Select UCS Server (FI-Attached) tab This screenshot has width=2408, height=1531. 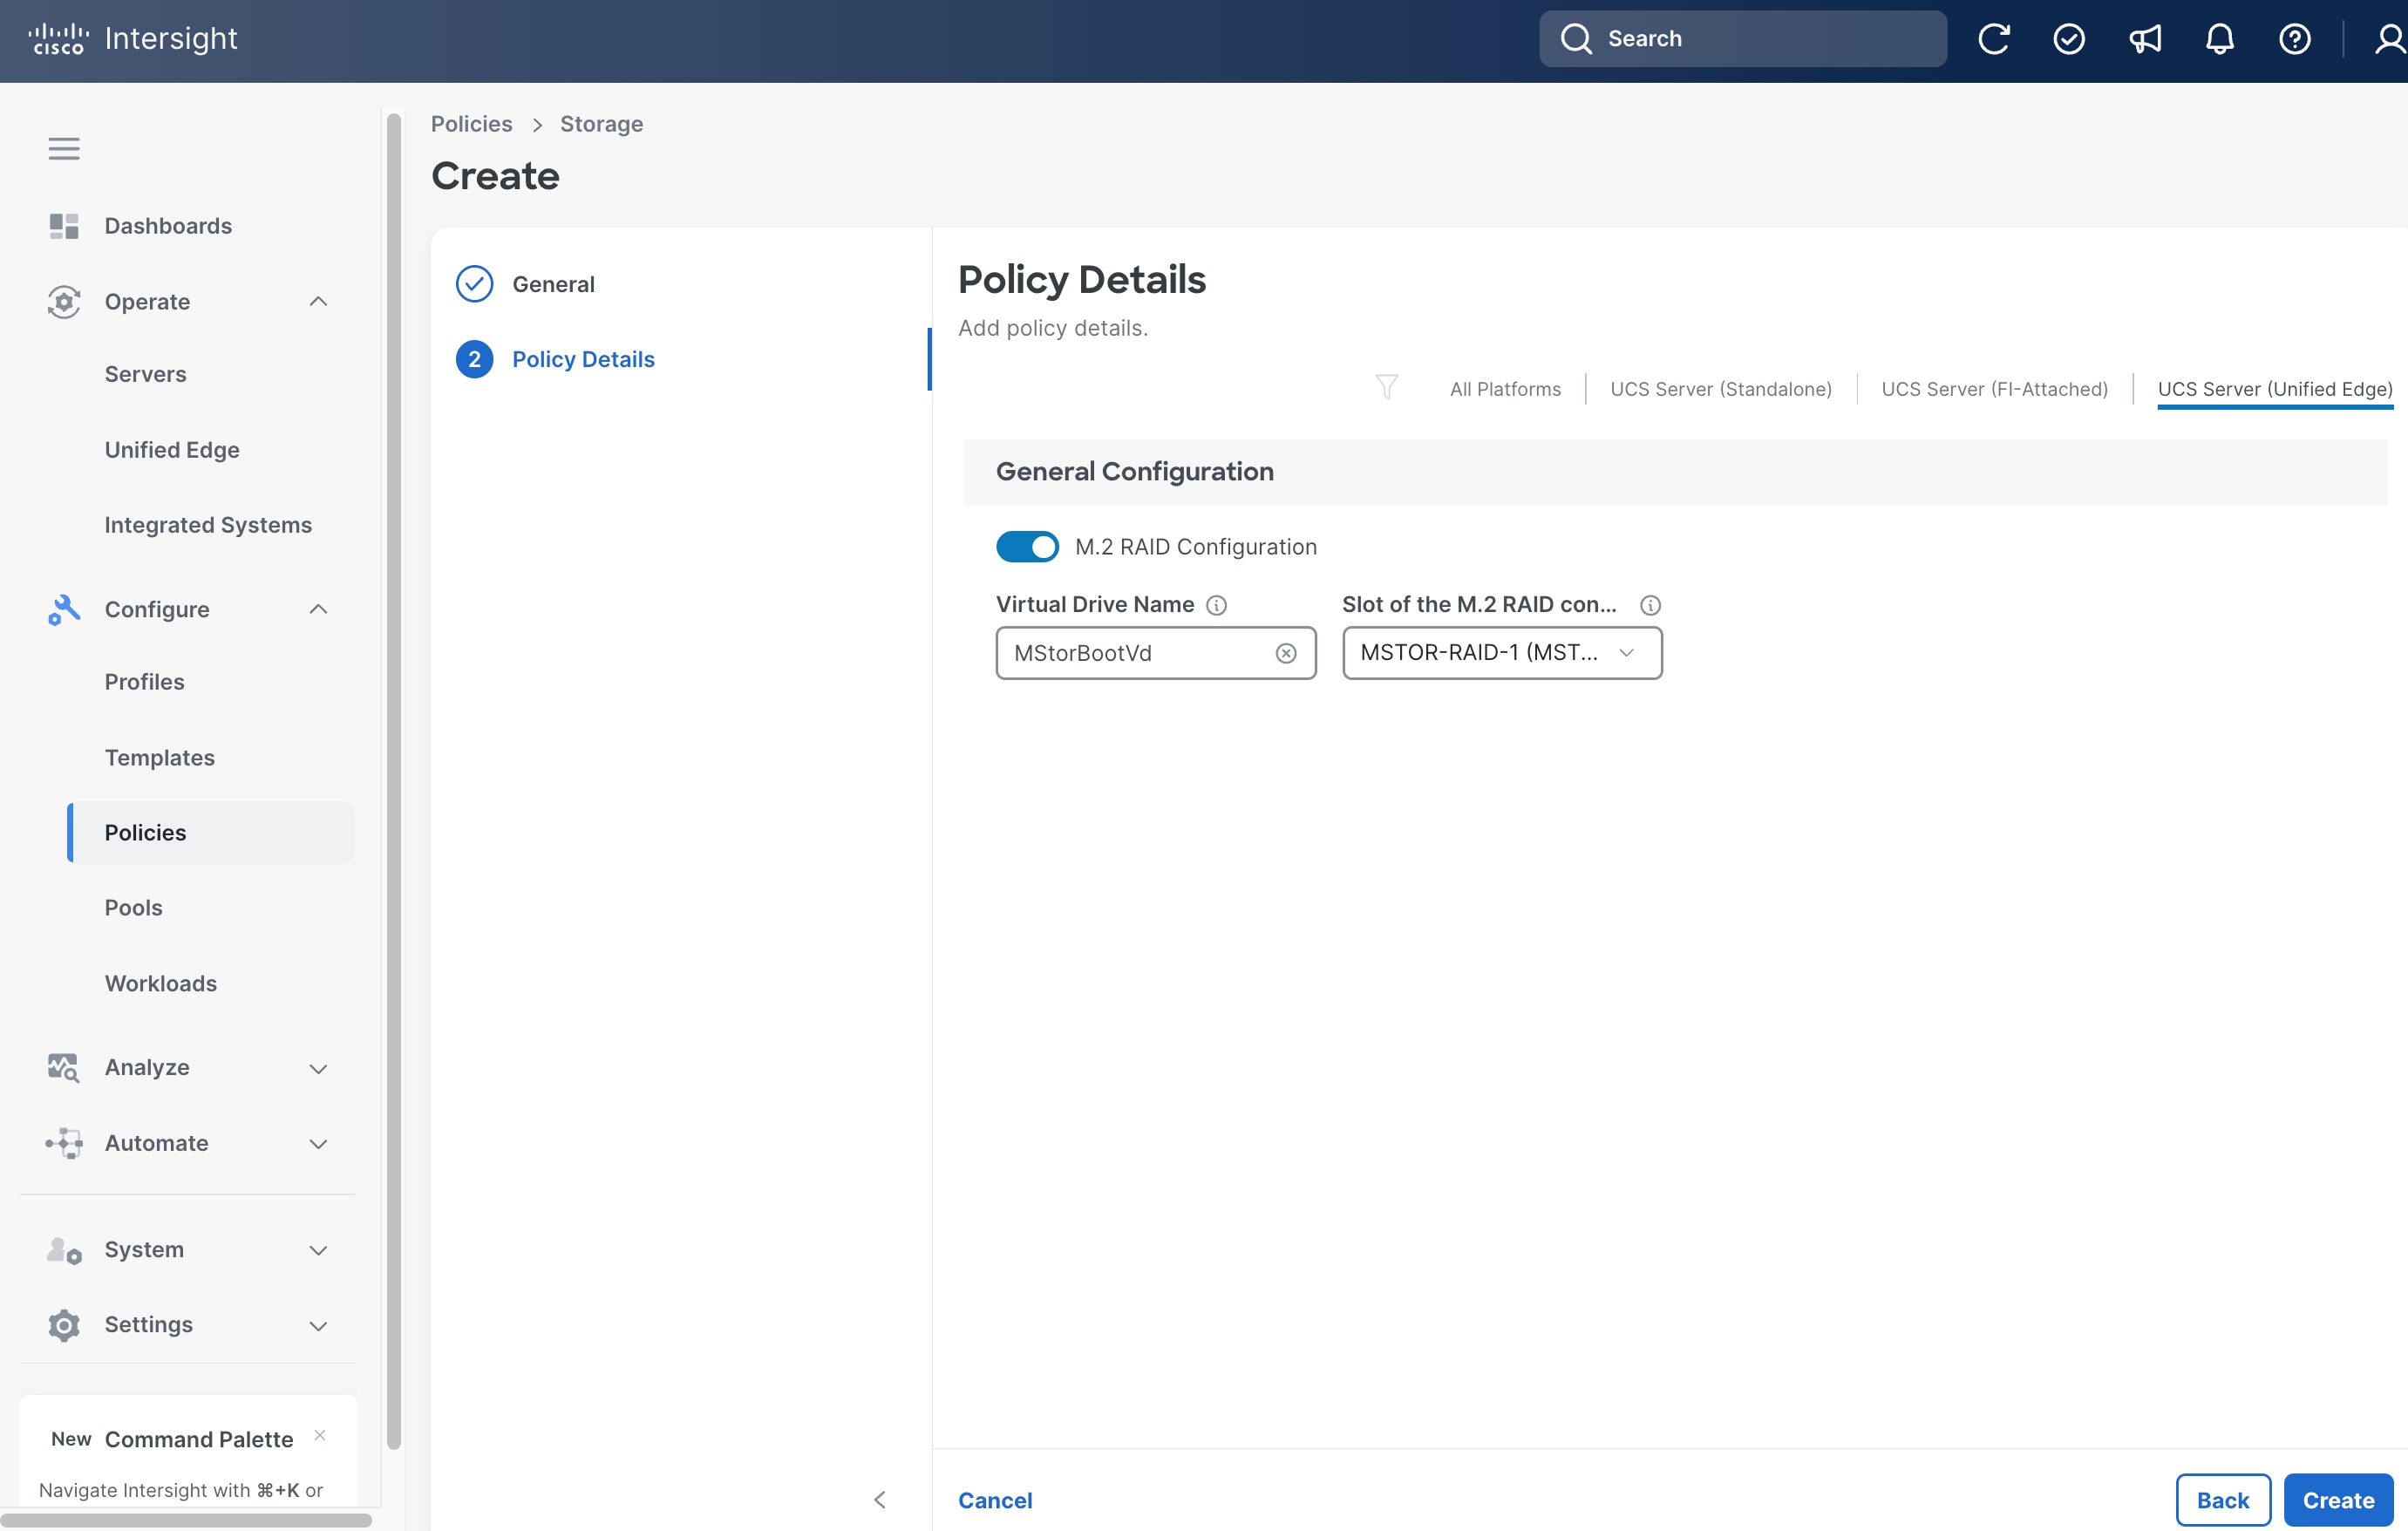pos(1994,389)
